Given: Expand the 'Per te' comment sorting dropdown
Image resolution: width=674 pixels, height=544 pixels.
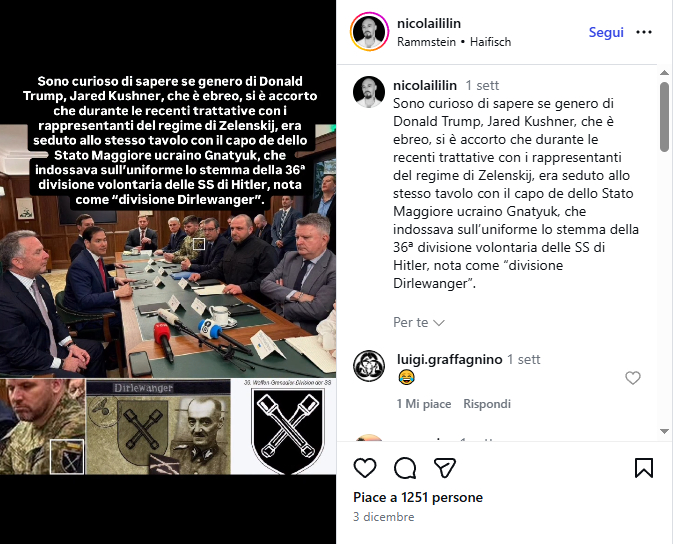Looking at the screenshot, I should [x=419, y=322].
